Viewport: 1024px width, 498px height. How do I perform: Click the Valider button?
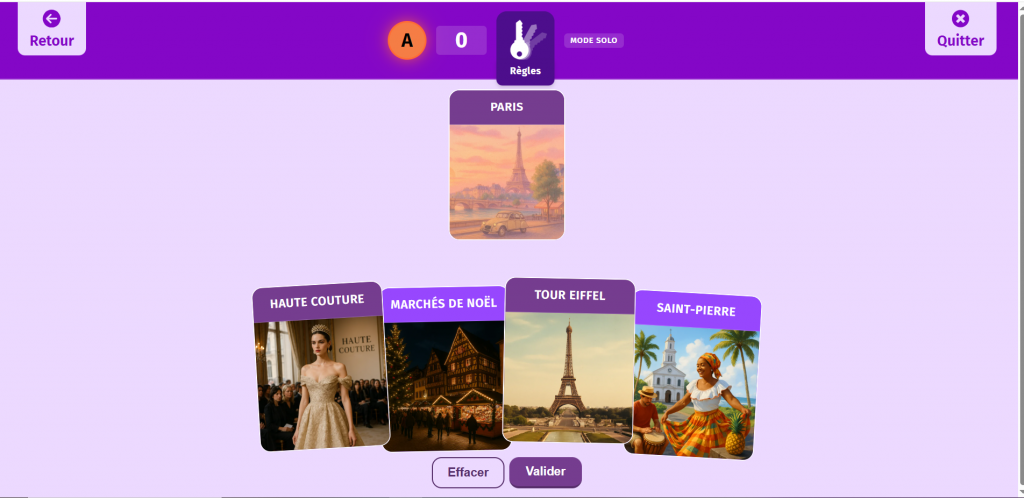click(x=545, y=472)
